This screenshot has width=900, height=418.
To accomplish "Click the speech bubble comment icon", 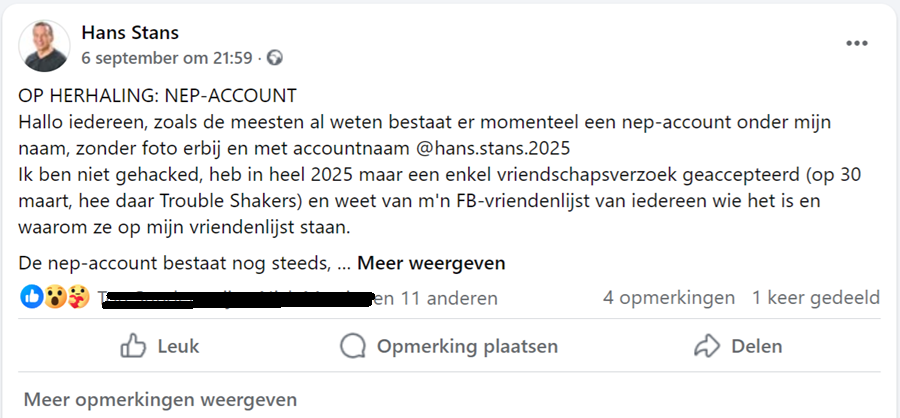I will 353,346.
